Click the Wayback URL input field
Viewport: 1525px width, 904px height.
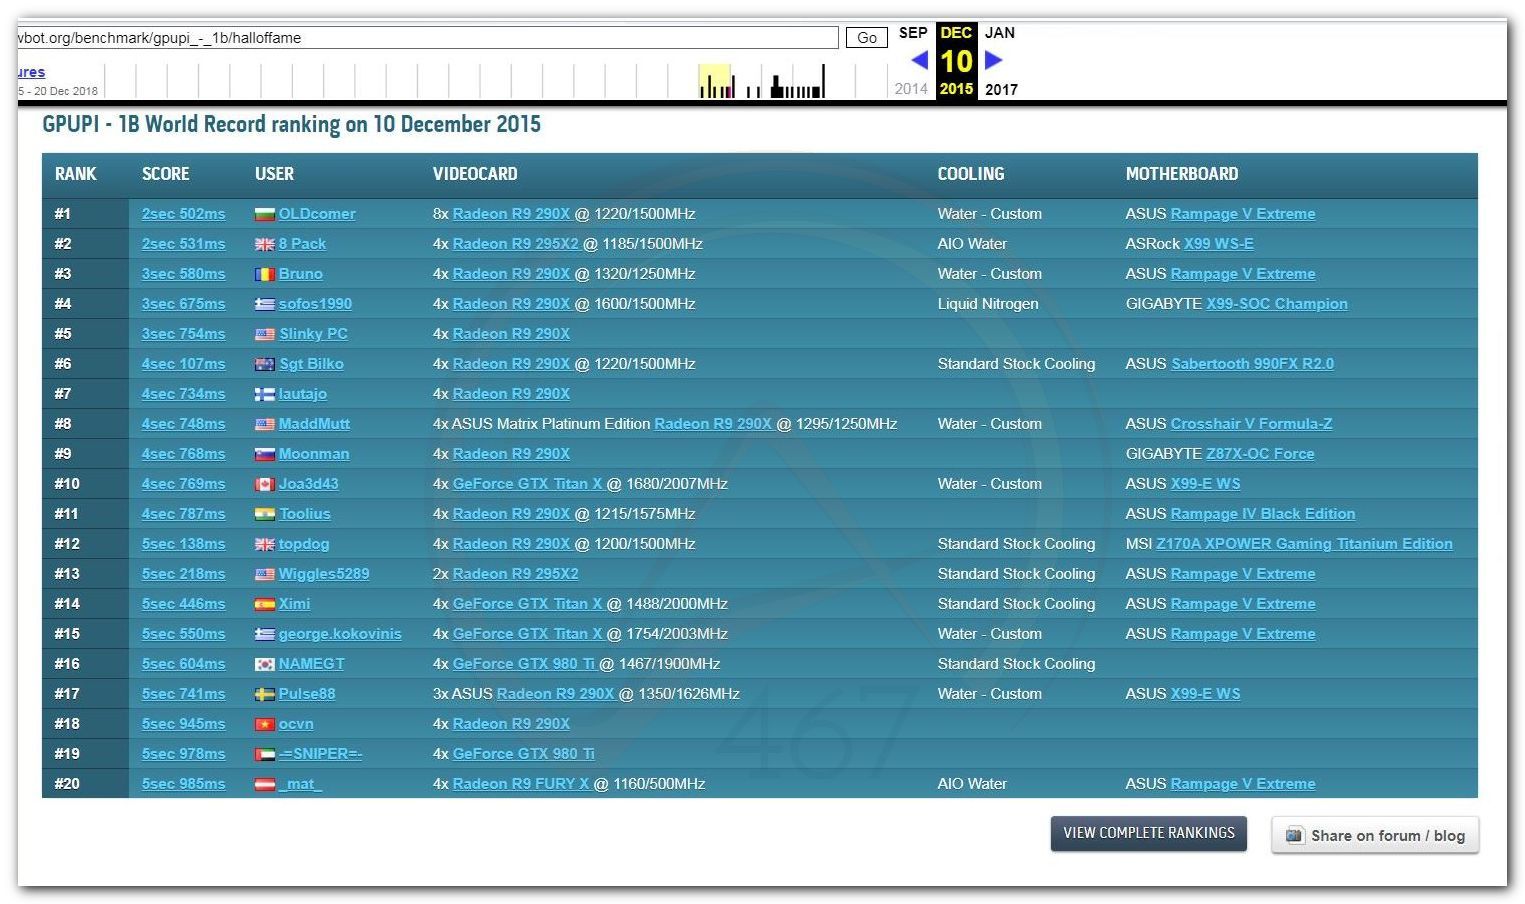click(x=427, y=38)
